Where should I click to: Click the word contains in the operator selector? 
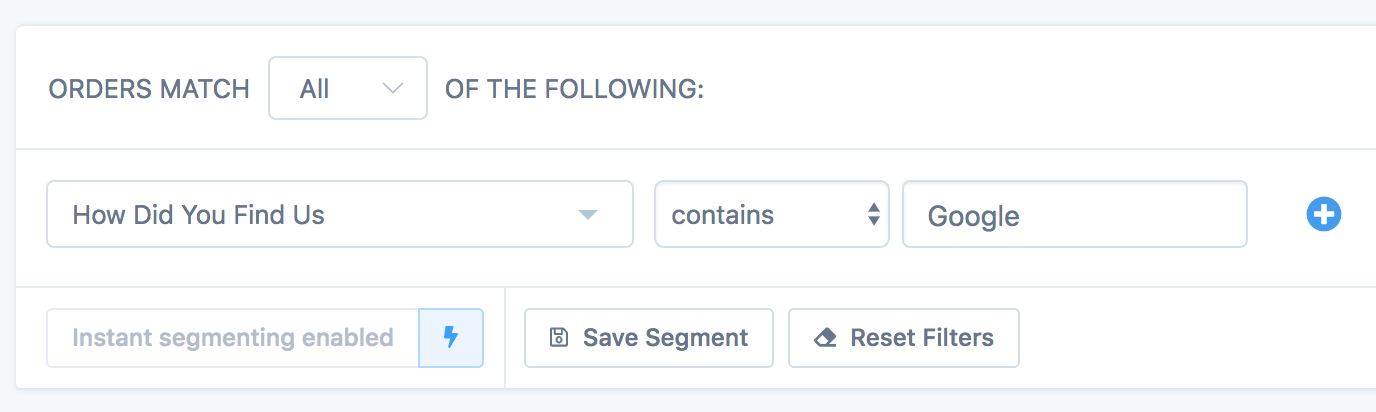722,214
